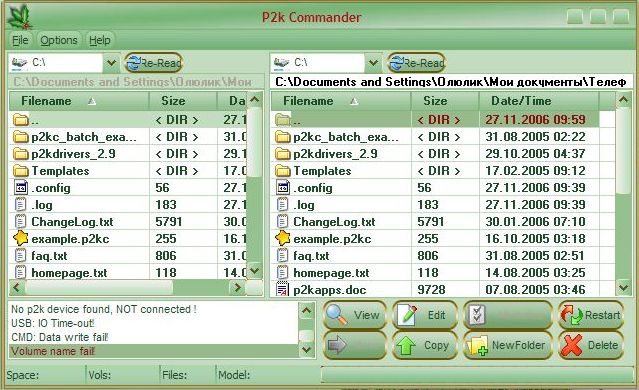
Task: Sort left panel by Size column
Action: click(x=183, y=101)
